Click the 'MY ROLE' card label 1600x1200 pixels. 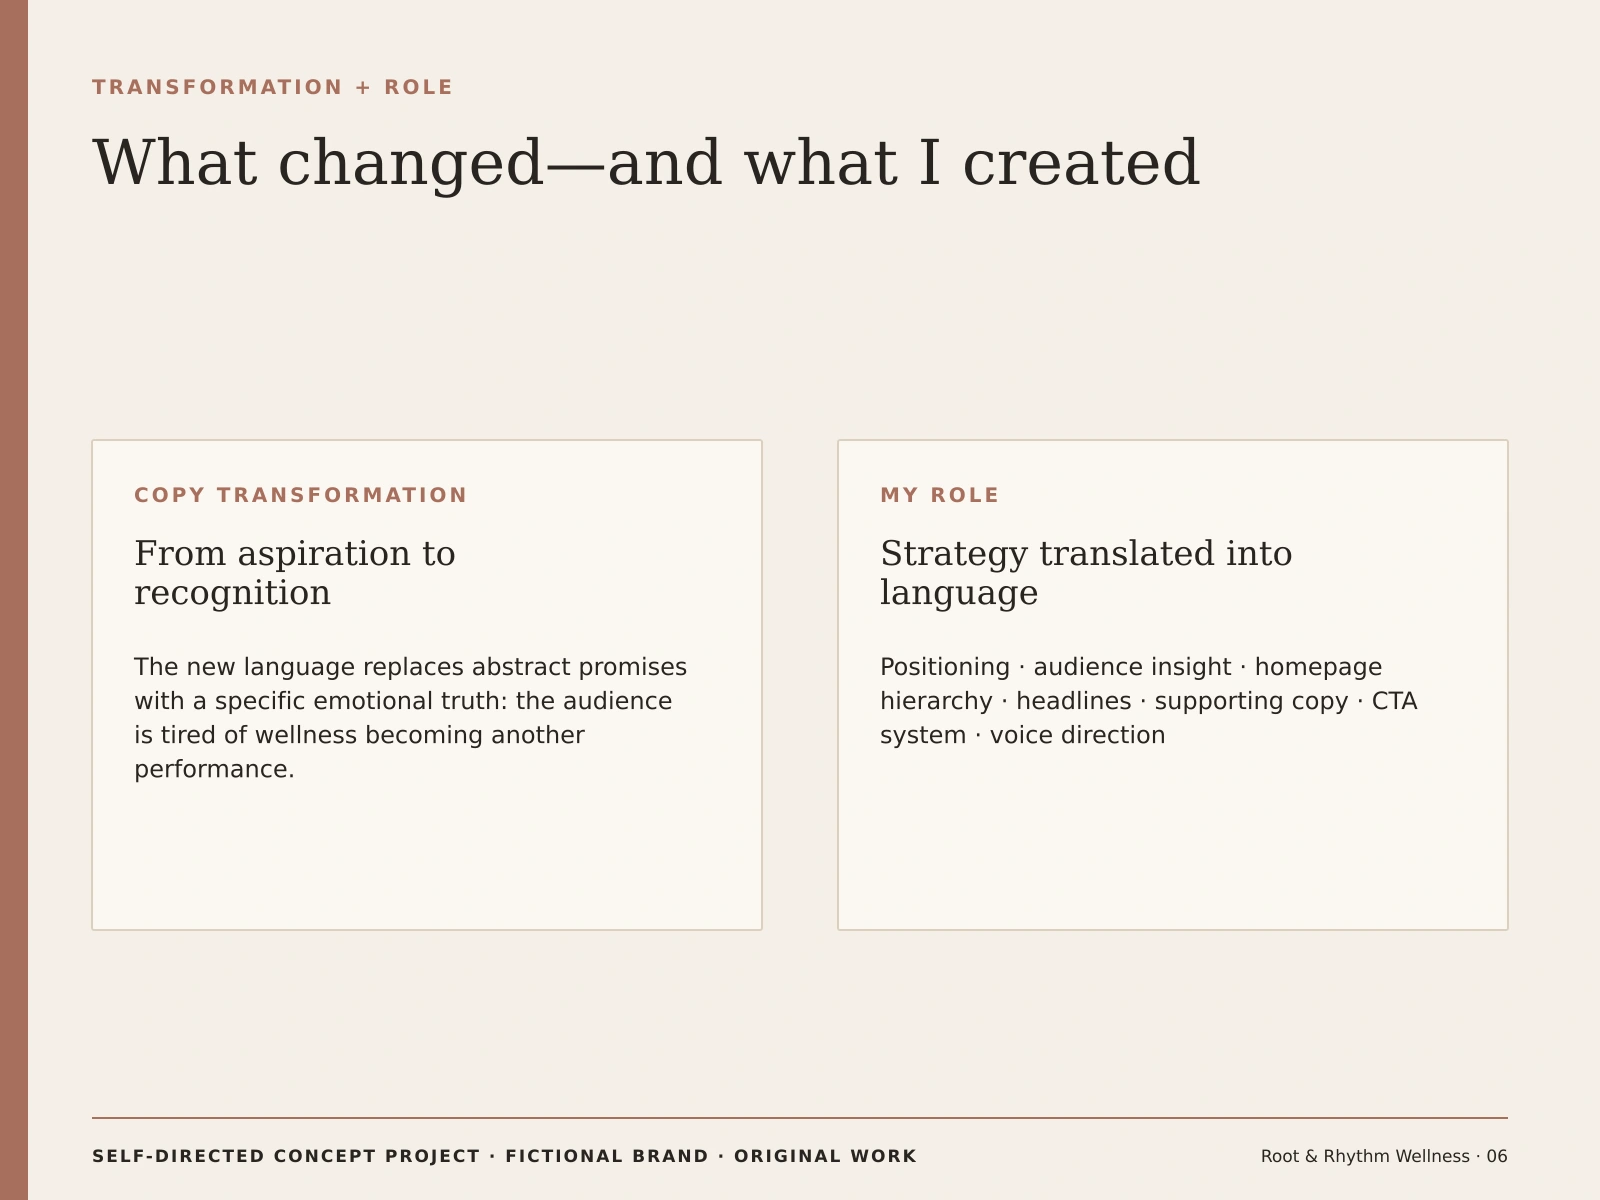[x=940, y=495]
